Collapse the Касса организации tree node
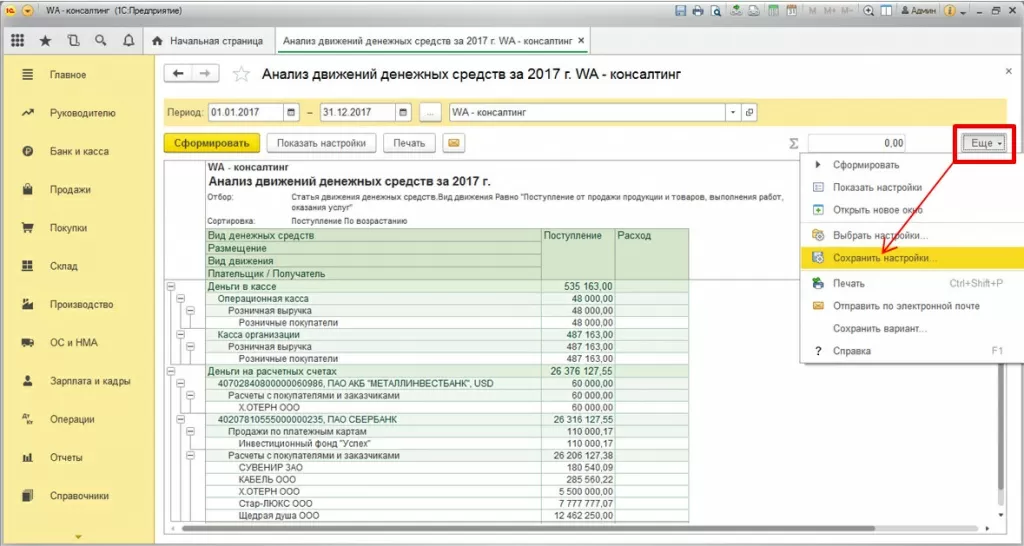This screenshot has height=546, width=1024. click(181, 335)
